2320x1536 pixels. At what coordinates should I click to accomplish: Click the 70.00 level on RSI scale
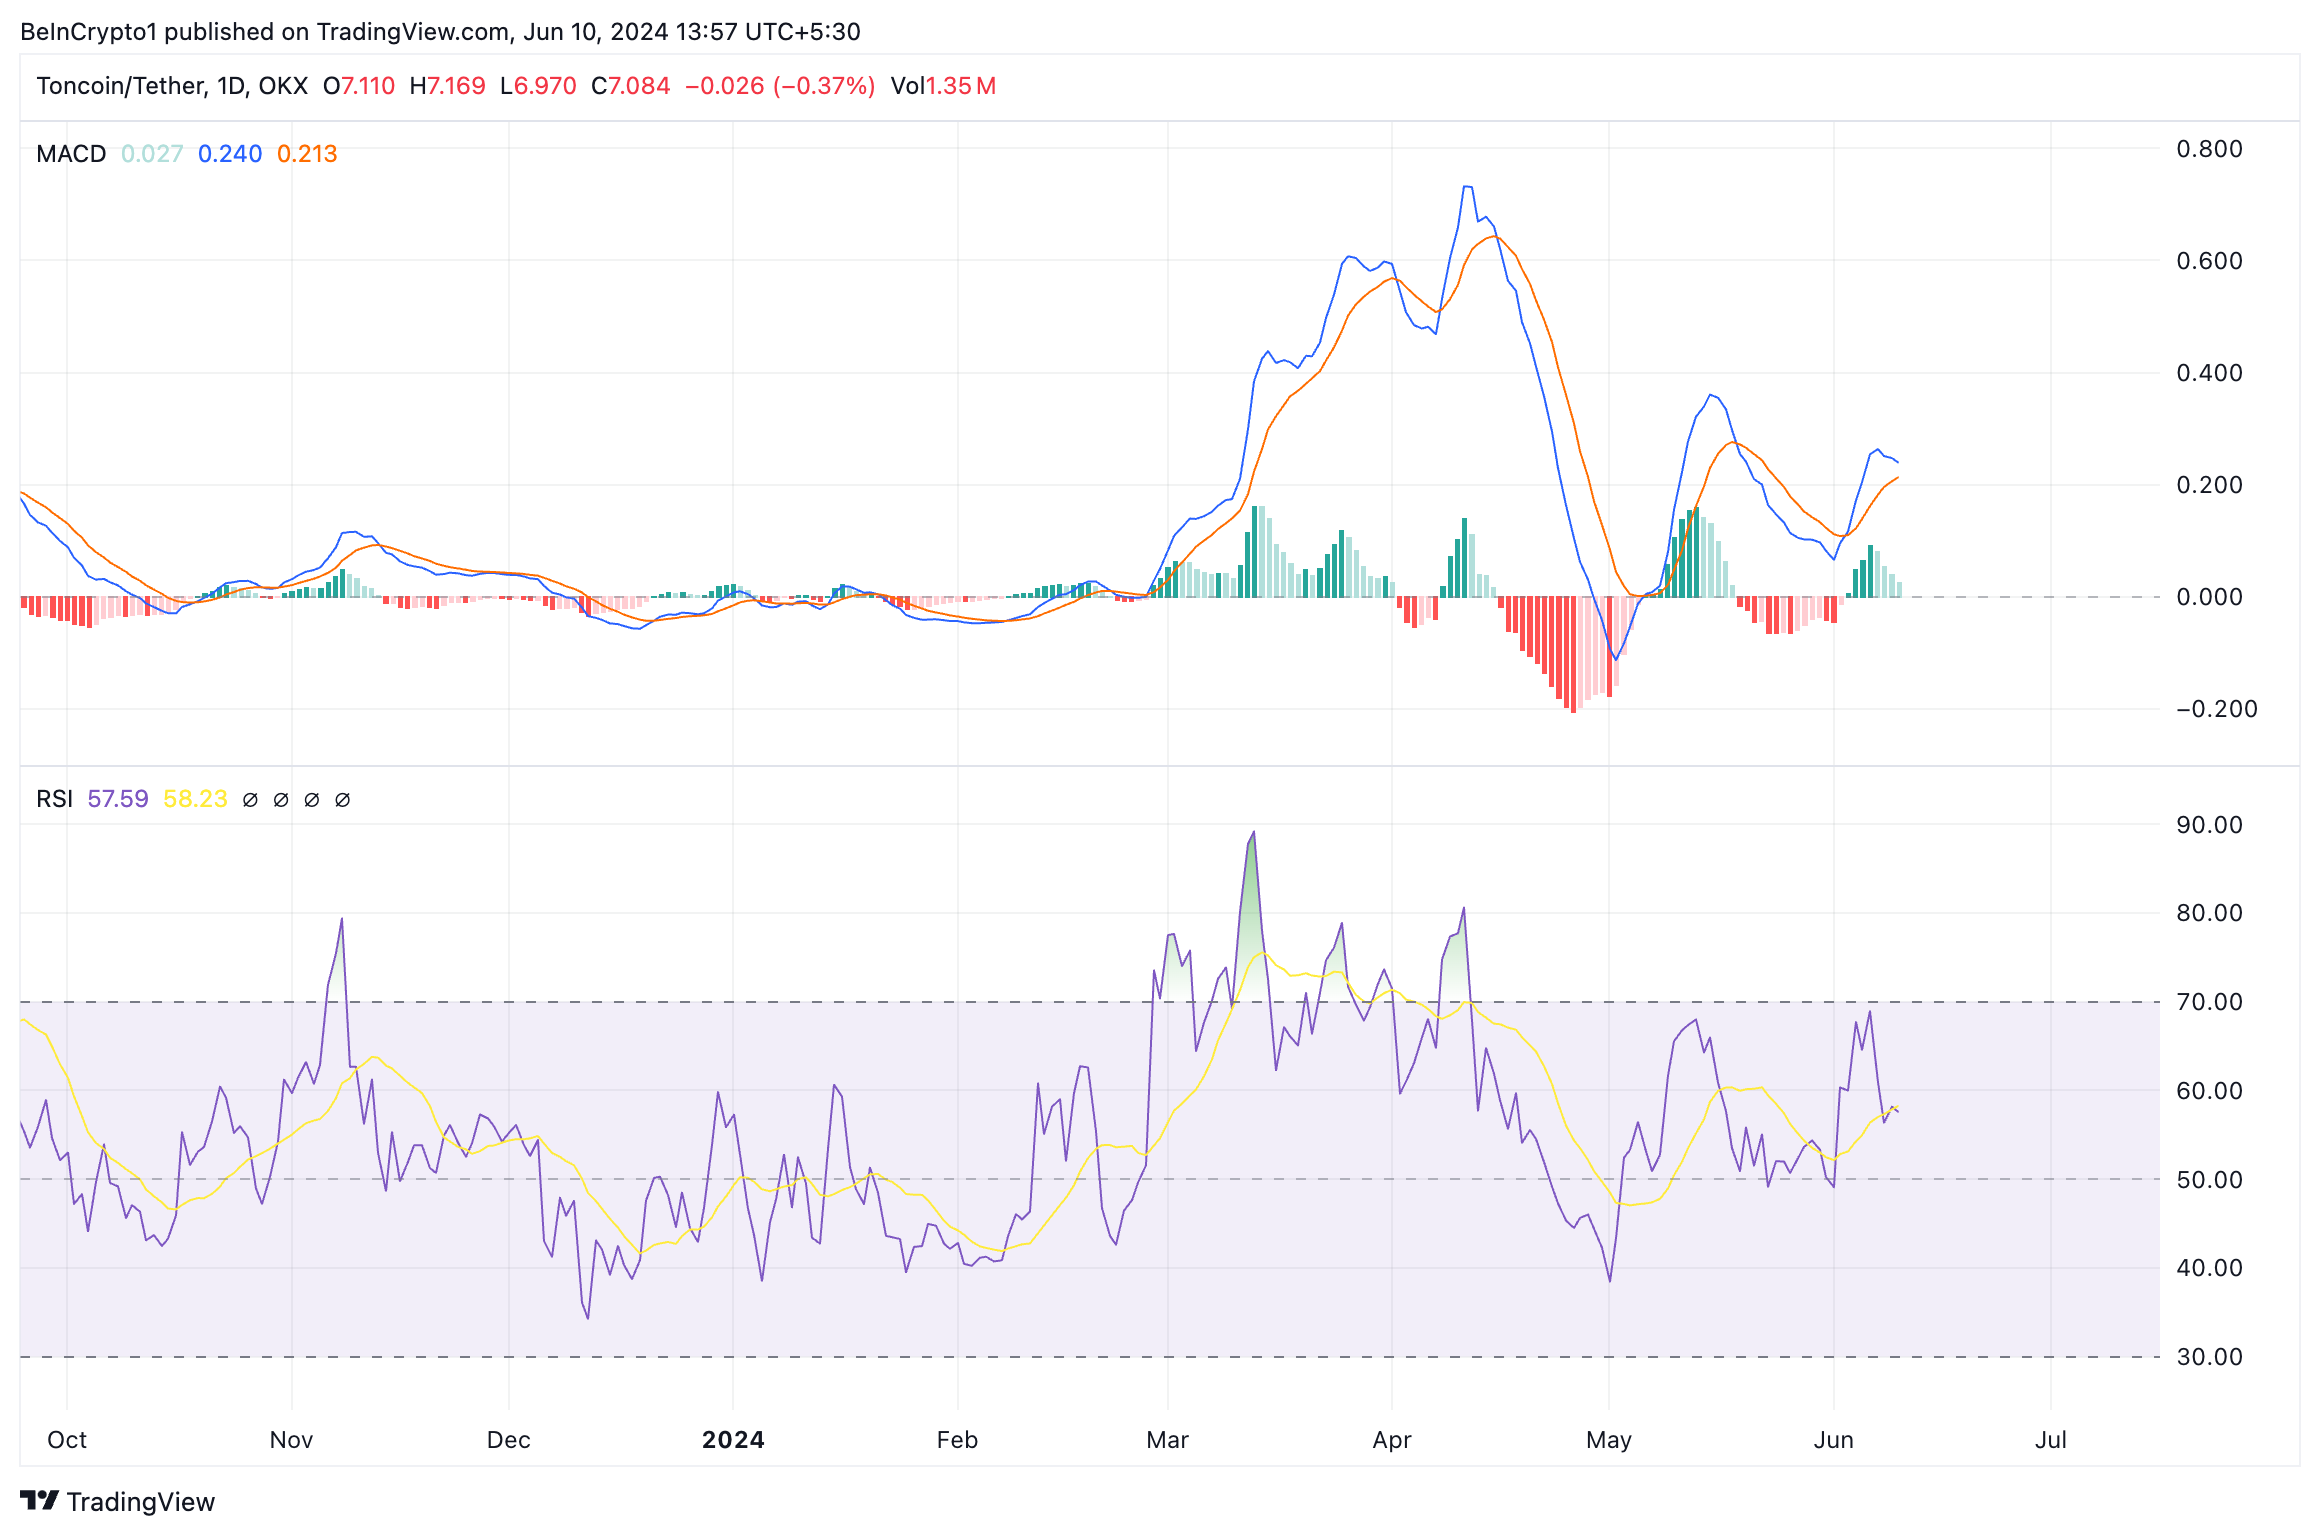coord(2209,1002)
